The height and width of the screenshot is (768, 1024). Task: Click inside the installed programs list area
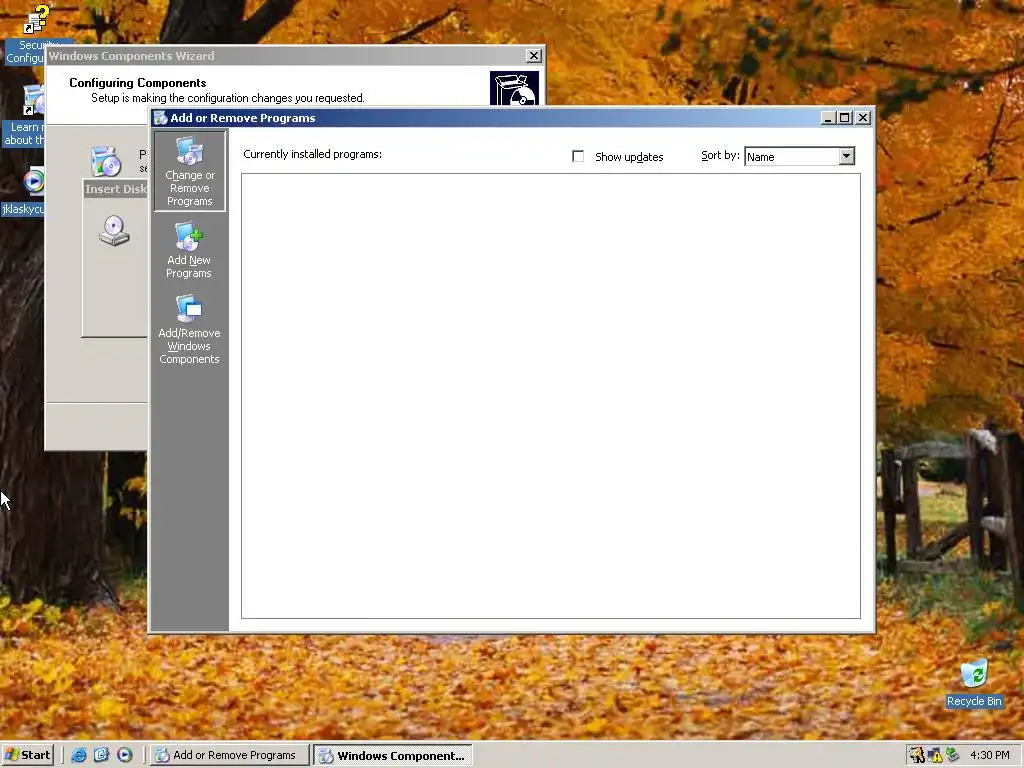tap(551, 396)
